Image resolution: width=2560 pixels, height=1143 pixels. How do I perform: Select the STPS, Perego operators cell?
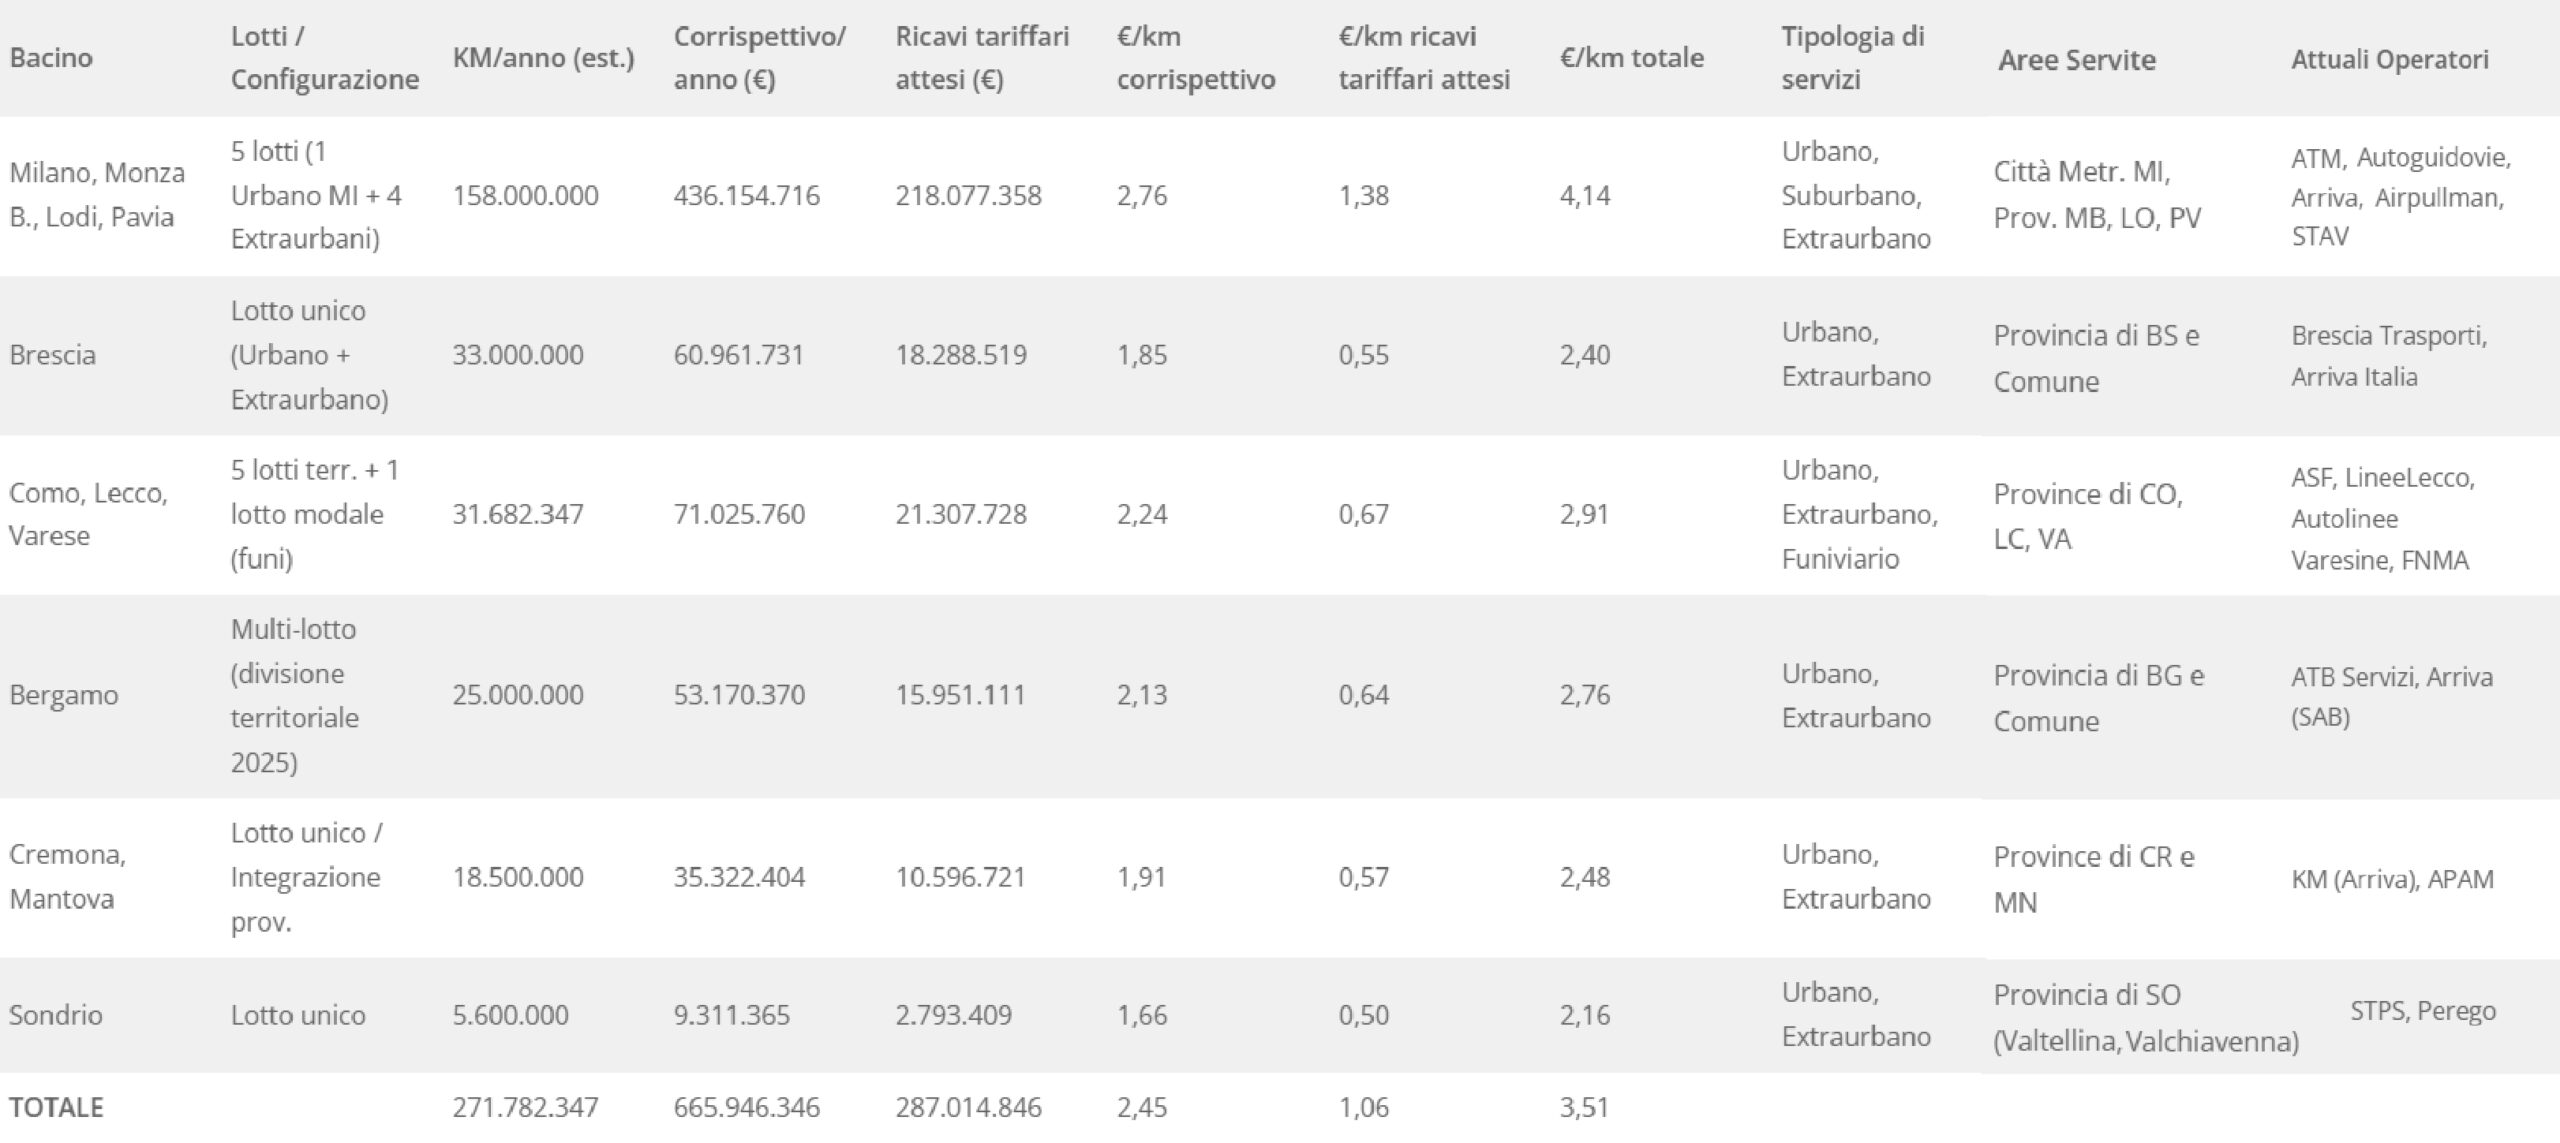(x=2422, y=1011)
